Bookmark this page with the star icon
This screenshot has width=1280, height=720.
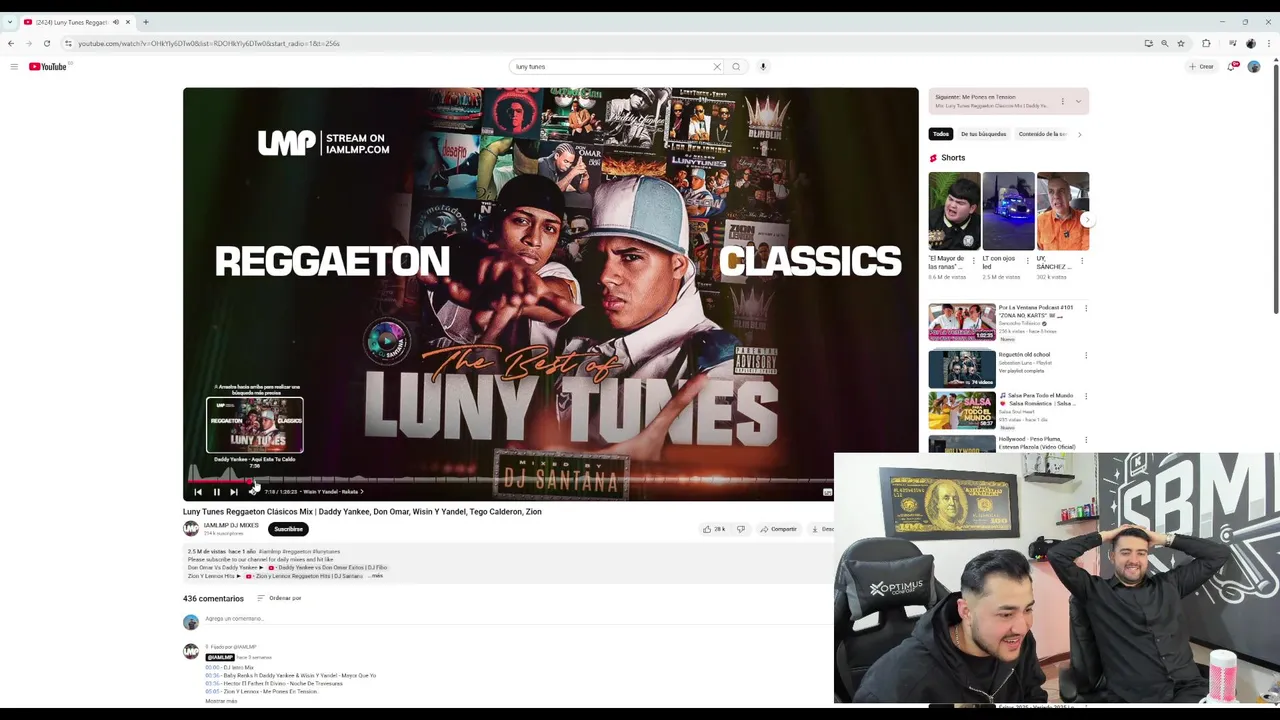click(1181, 43)
